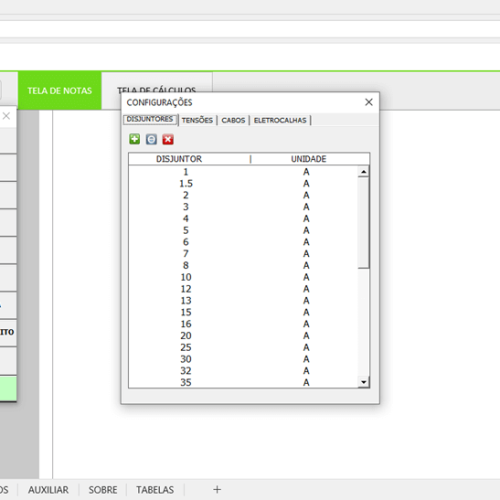
Task: Click the Tela de Notas button
Action: click(x=60, y=90)
